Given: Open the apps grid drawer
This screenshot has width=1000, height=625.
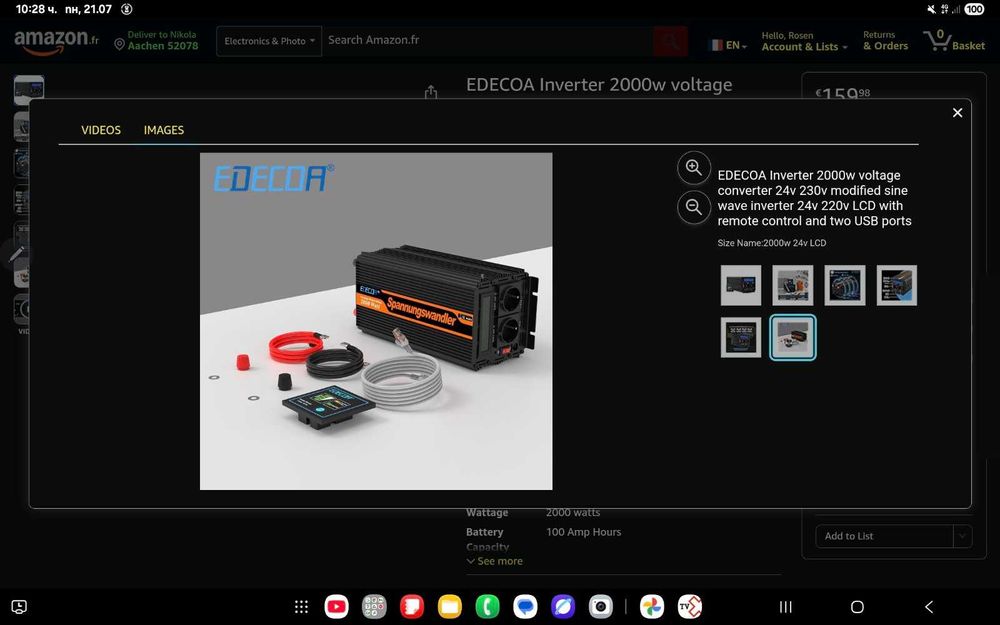Looking at the screenshot, I should coord(302,607).
